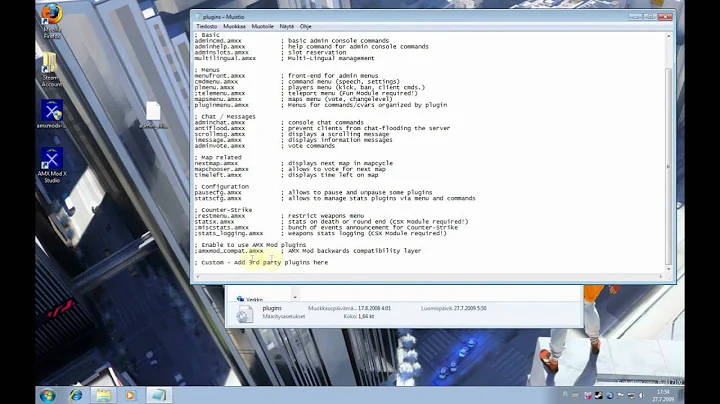The height and width of the screenshot is (404, 720).
Task: Open the Tiedosto menu in Notepad
Action: coord(207,27)
